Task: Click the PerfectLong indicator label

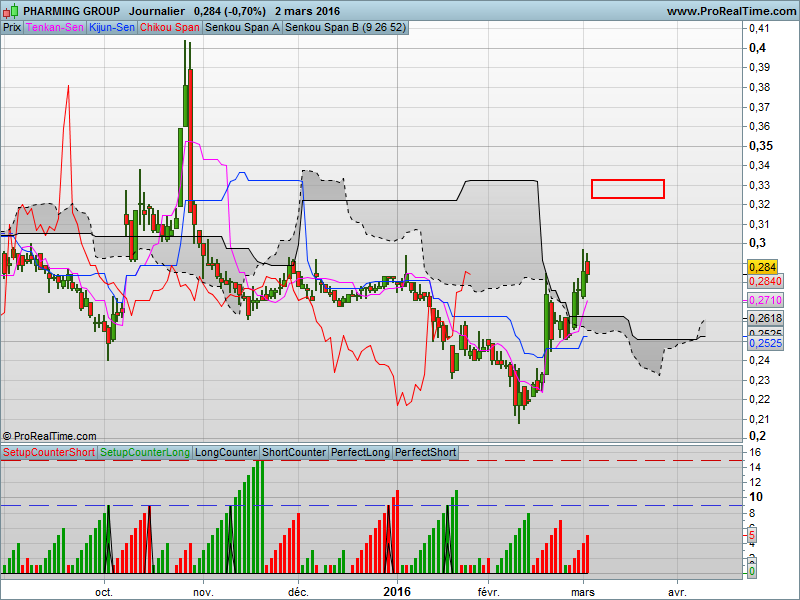Action: (361, 453)
